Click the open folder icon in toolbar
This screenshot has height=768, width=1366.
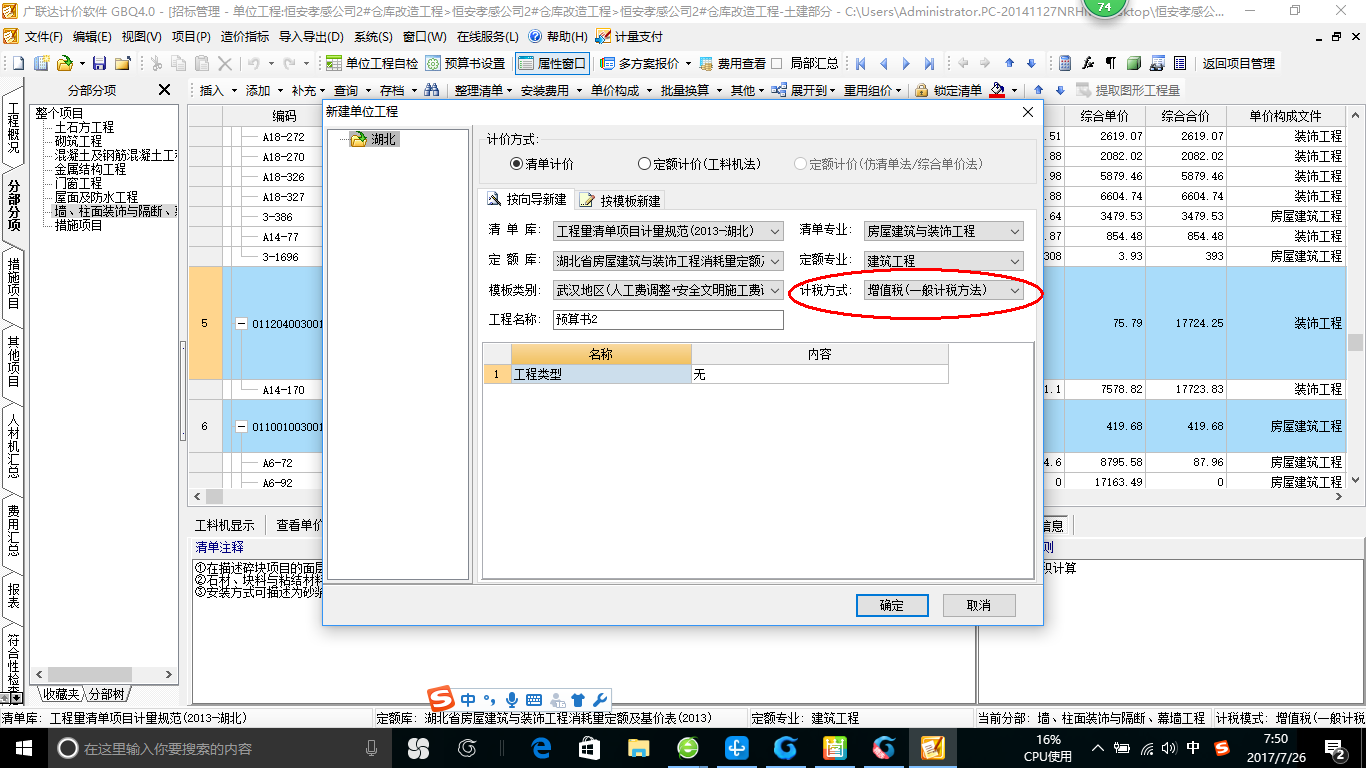[64, 63]
